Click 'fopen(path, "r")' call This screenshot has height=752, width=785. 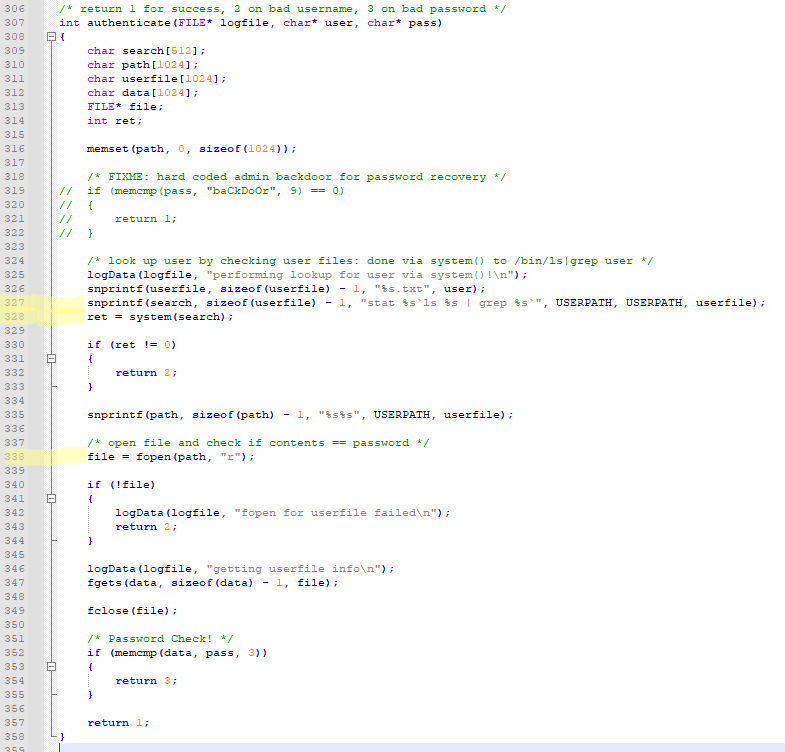click(192, 457)
